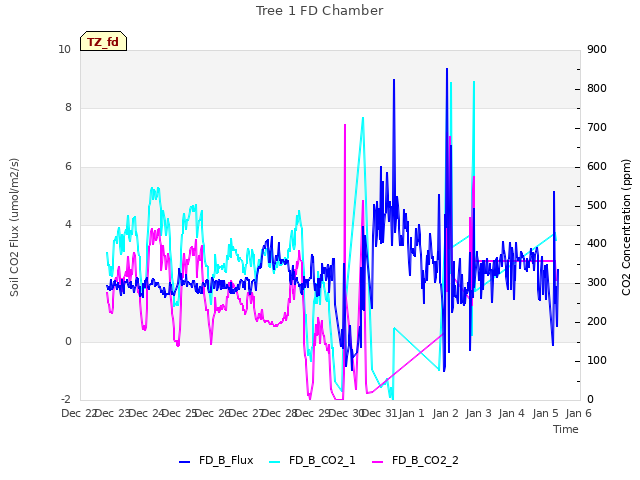Screen dimensions: 640x480
Task: Click the '4' left y-axis tick label
Action: click(68, 224)
